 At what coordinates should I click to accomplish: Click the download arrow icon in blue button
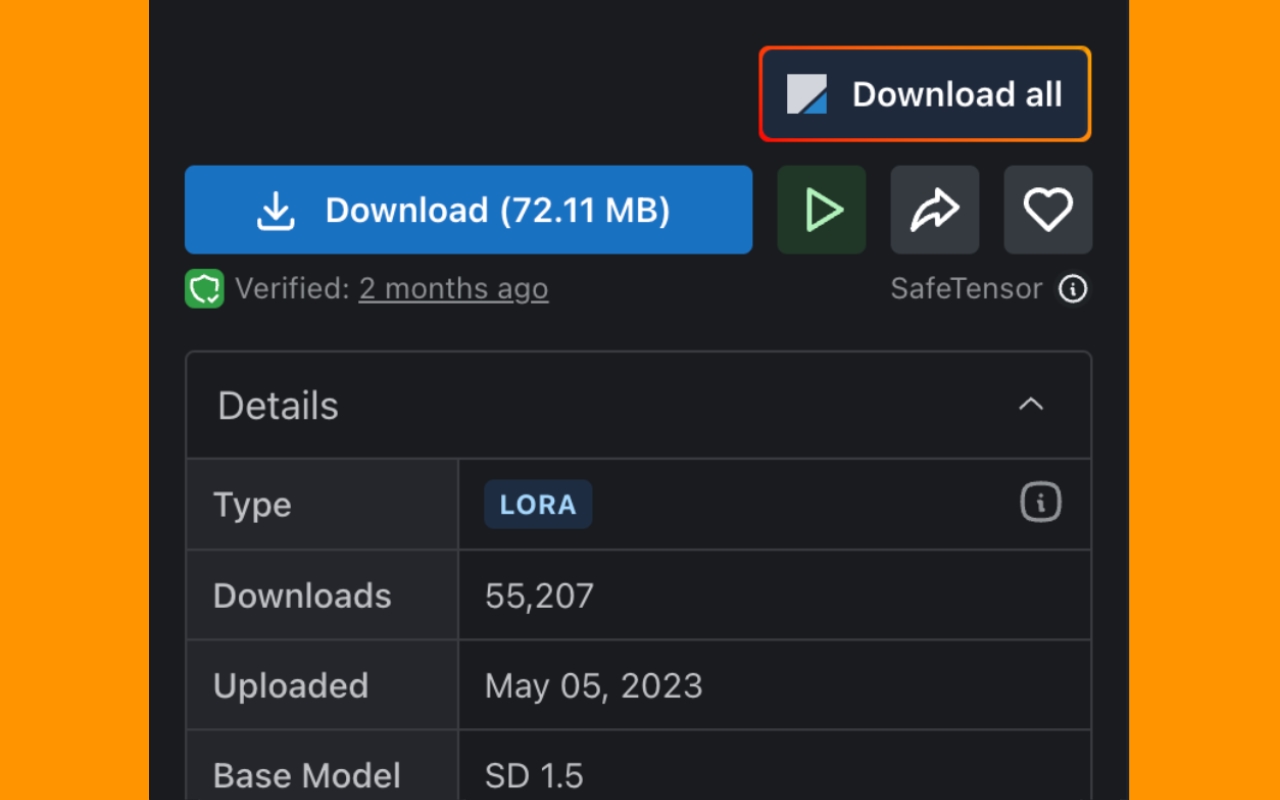pos(275,210)
